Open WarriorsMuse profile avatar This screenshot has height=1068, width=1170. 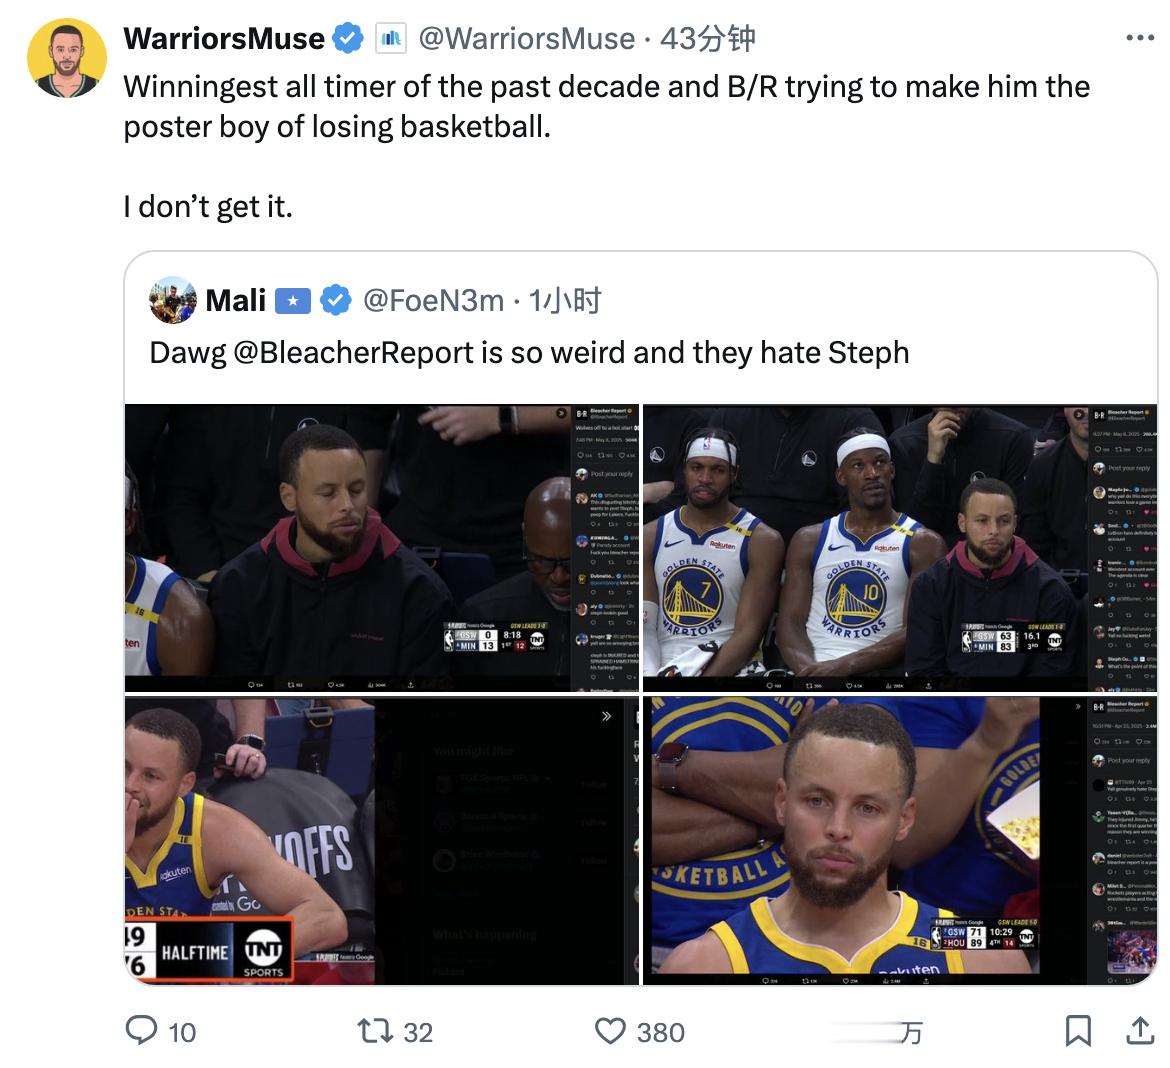click(67, 58)
